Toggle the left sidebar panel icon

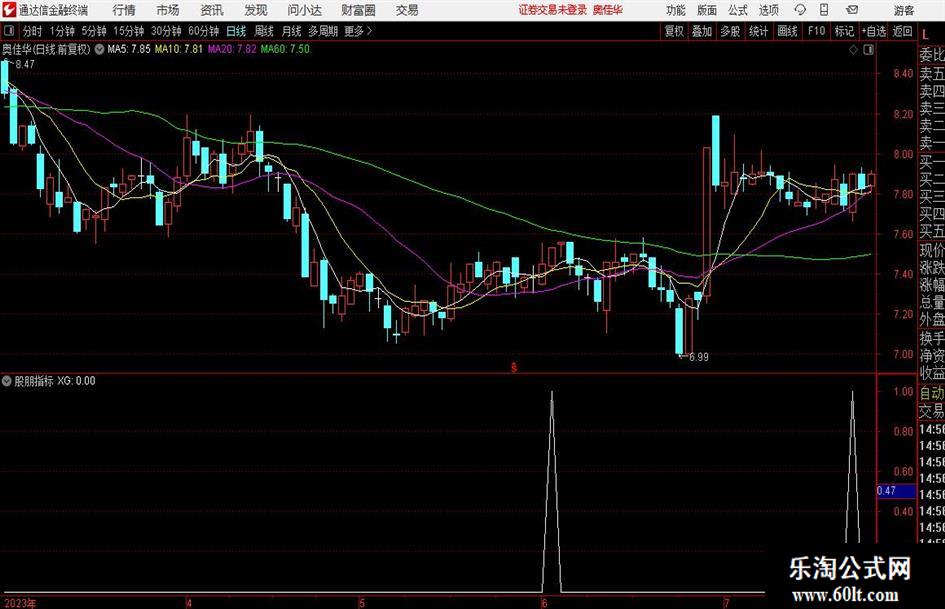point(9,31)
